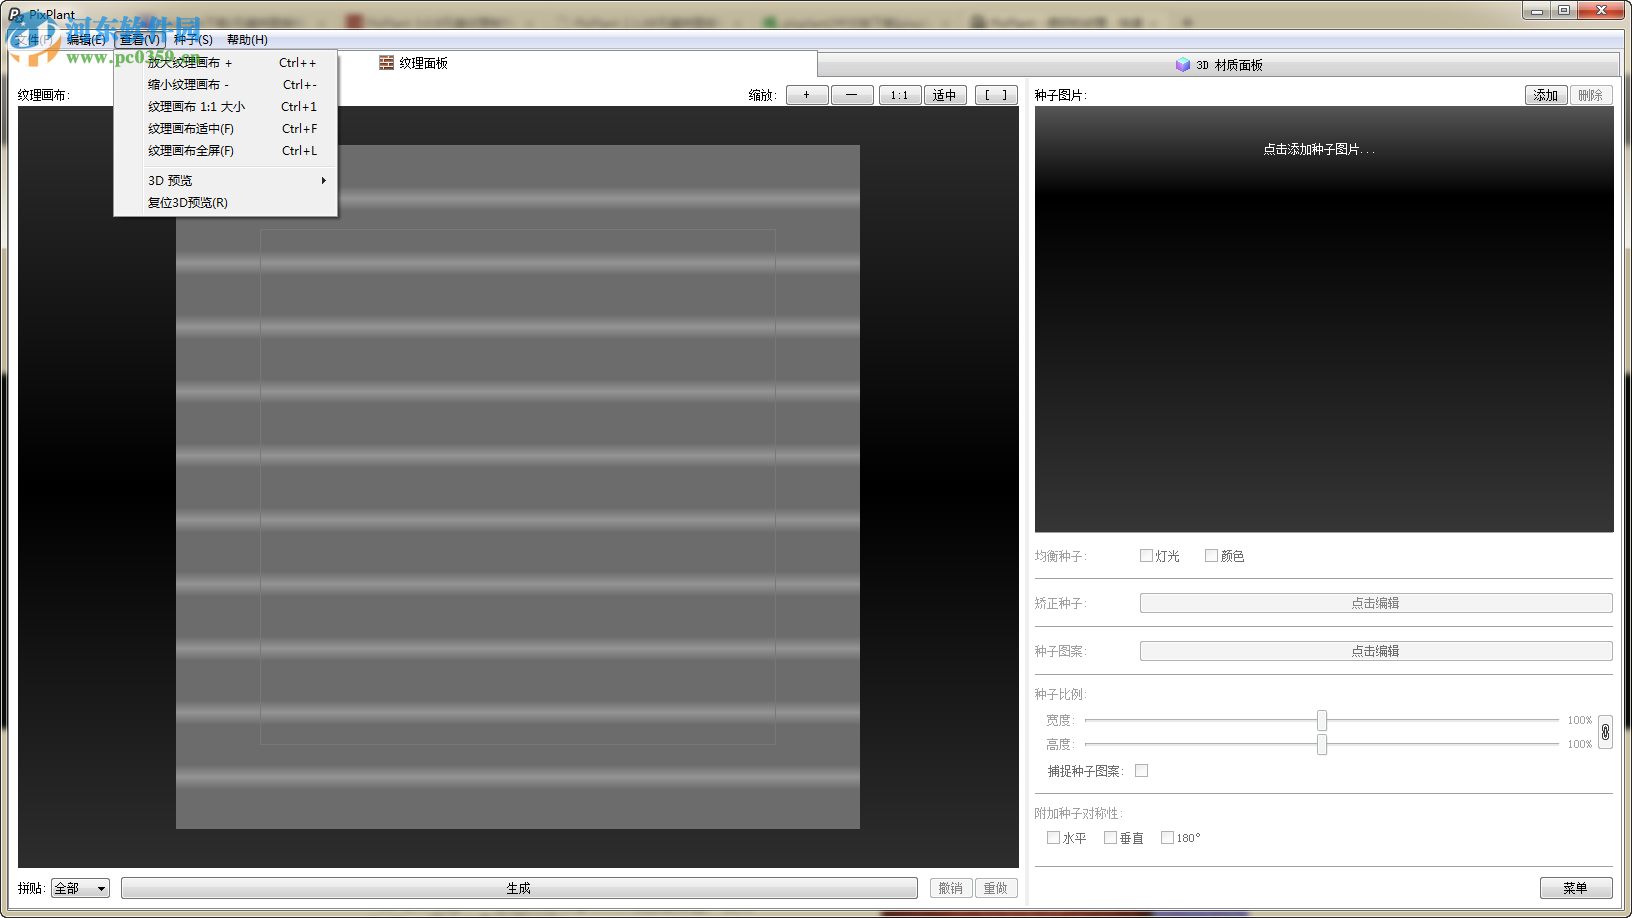
Task: Click 点击编辑 next to 矫正种子
Action: click(x=1376, y=603)
